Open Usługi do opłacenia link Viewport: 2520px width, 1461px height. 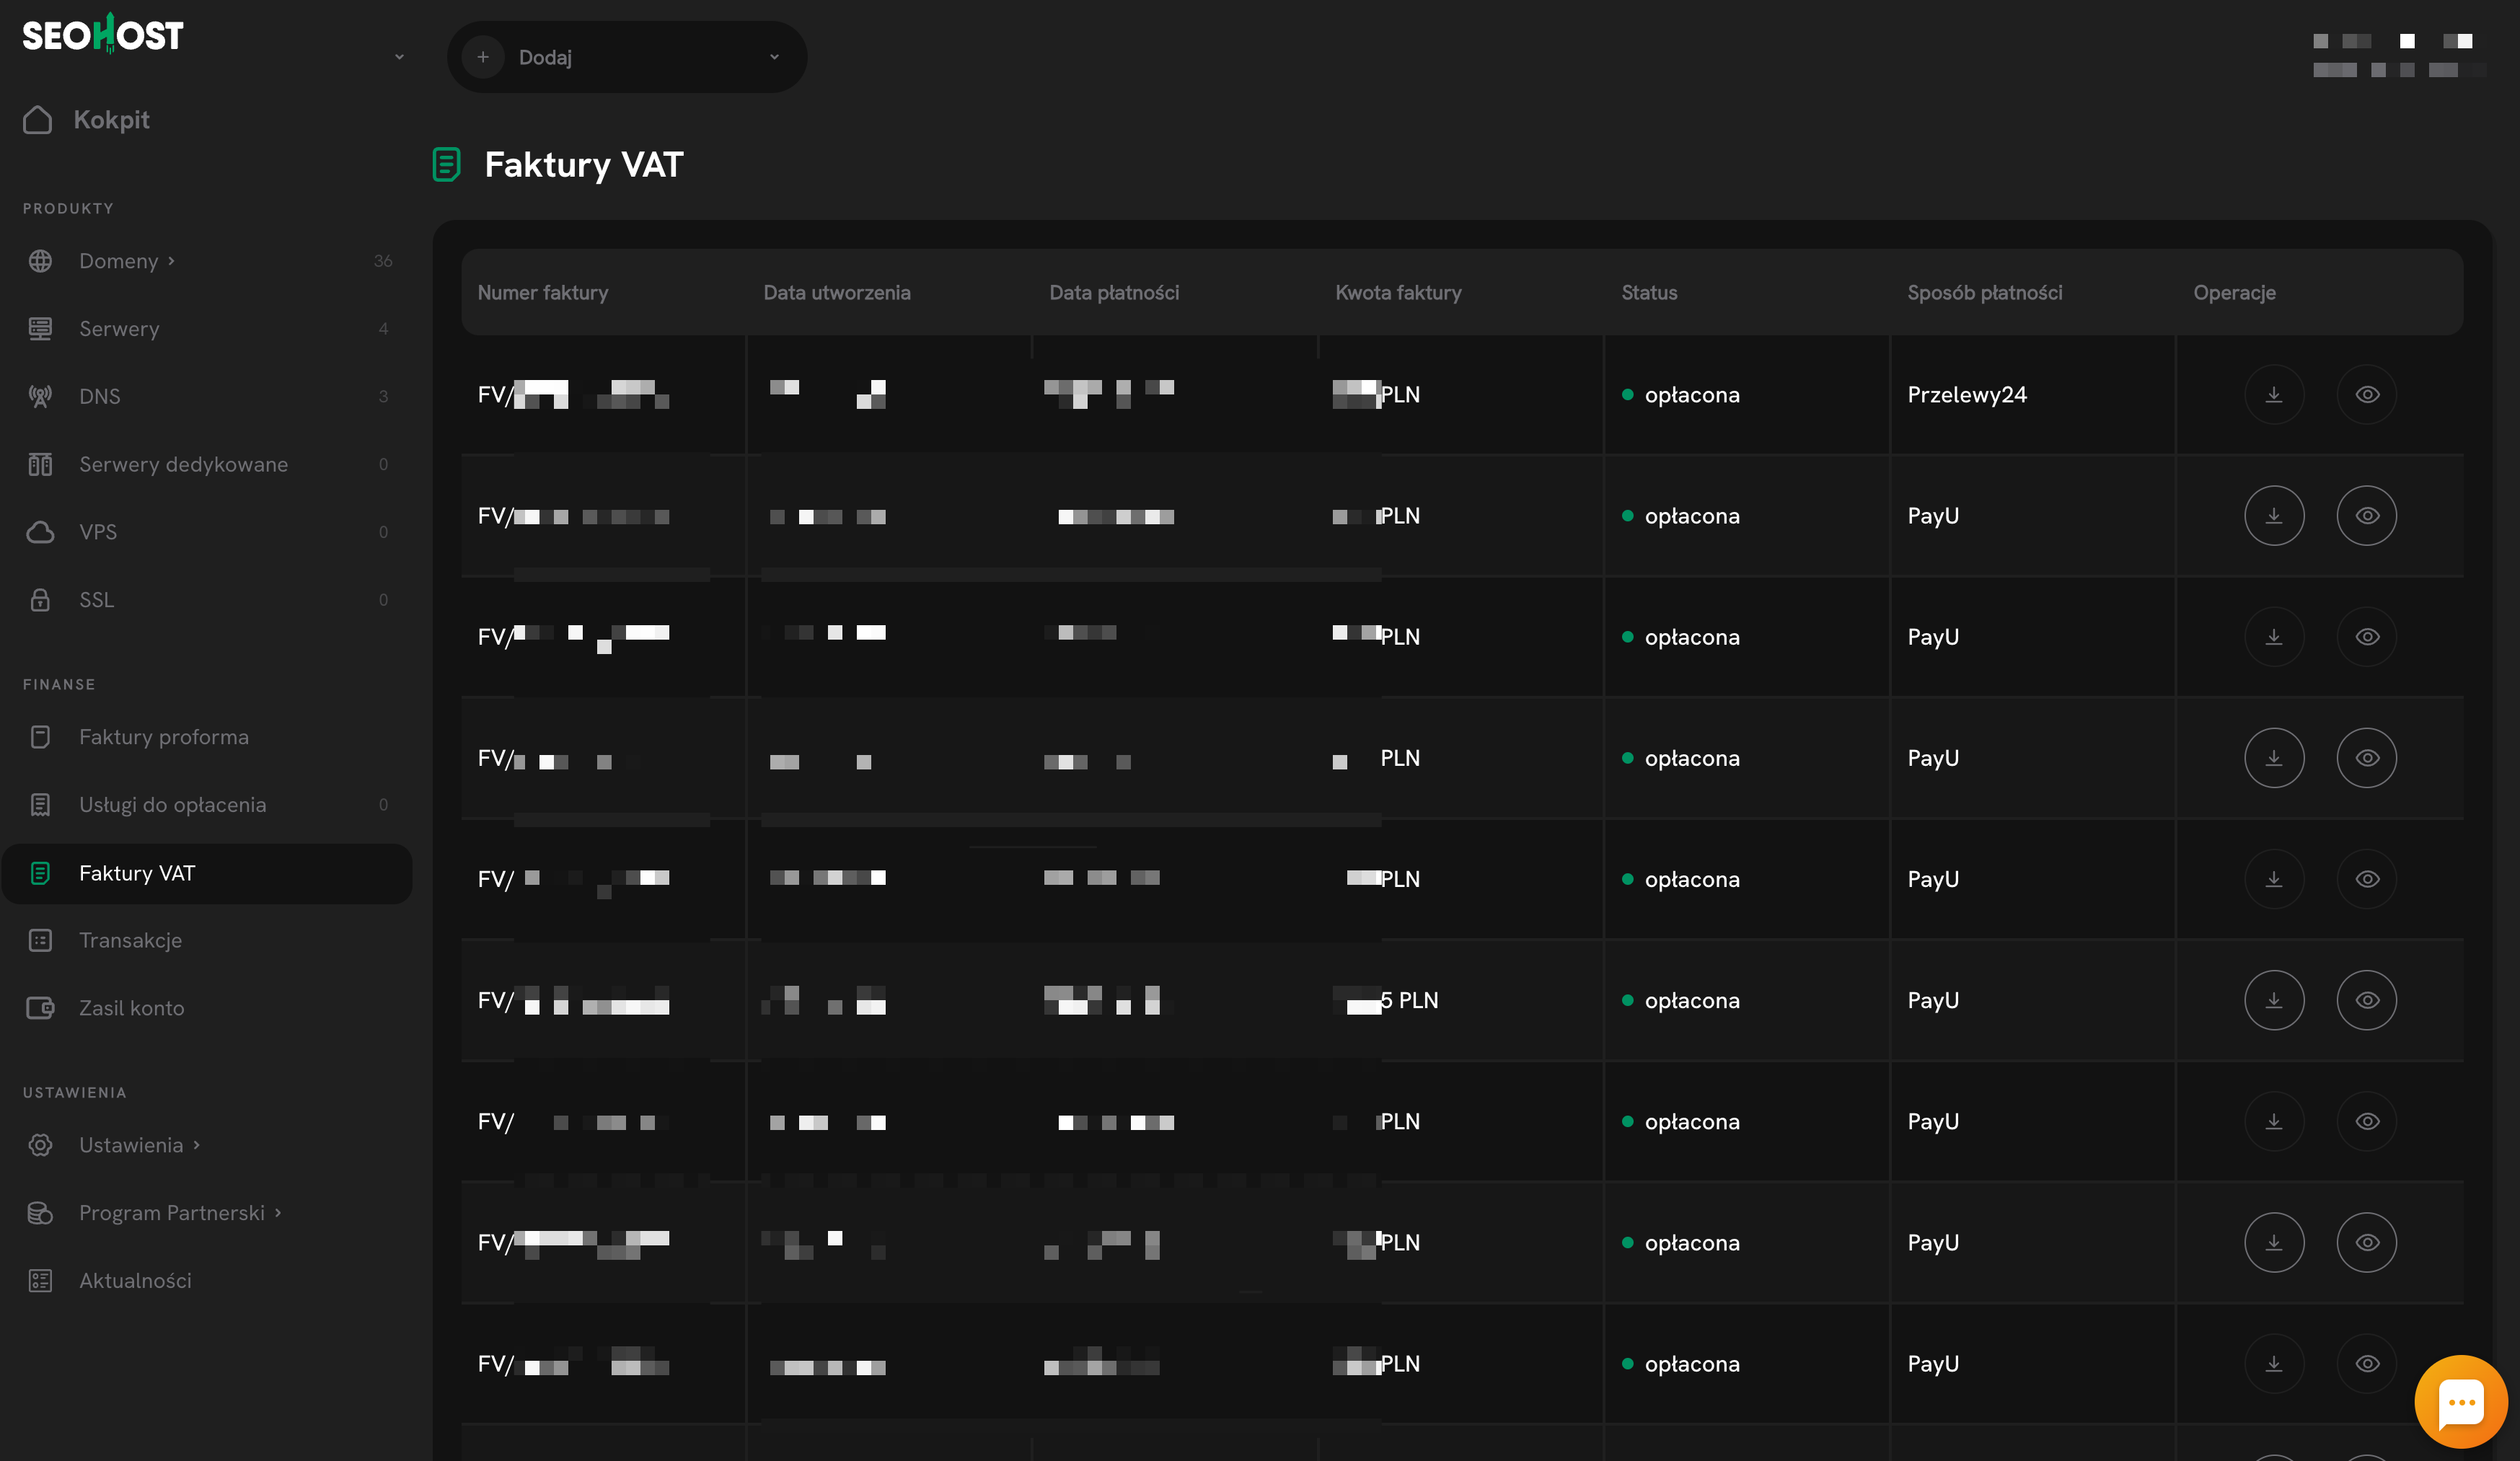click(172, 805)
